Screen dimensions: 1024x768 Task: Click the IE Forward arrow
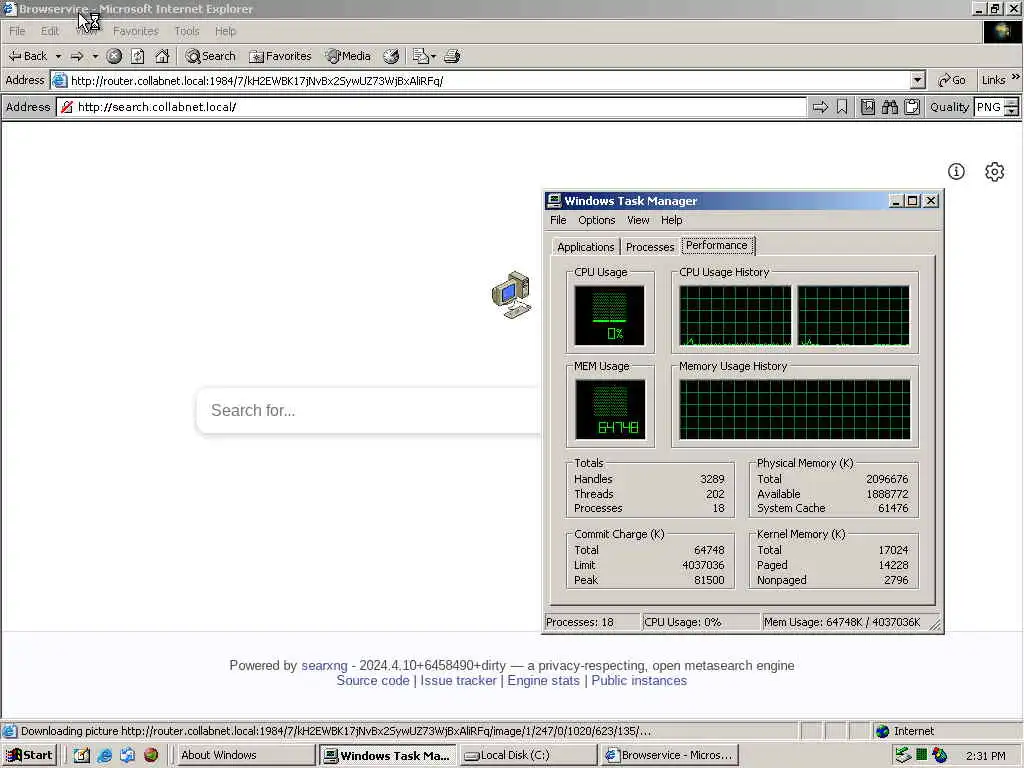(x=76, y=56)
